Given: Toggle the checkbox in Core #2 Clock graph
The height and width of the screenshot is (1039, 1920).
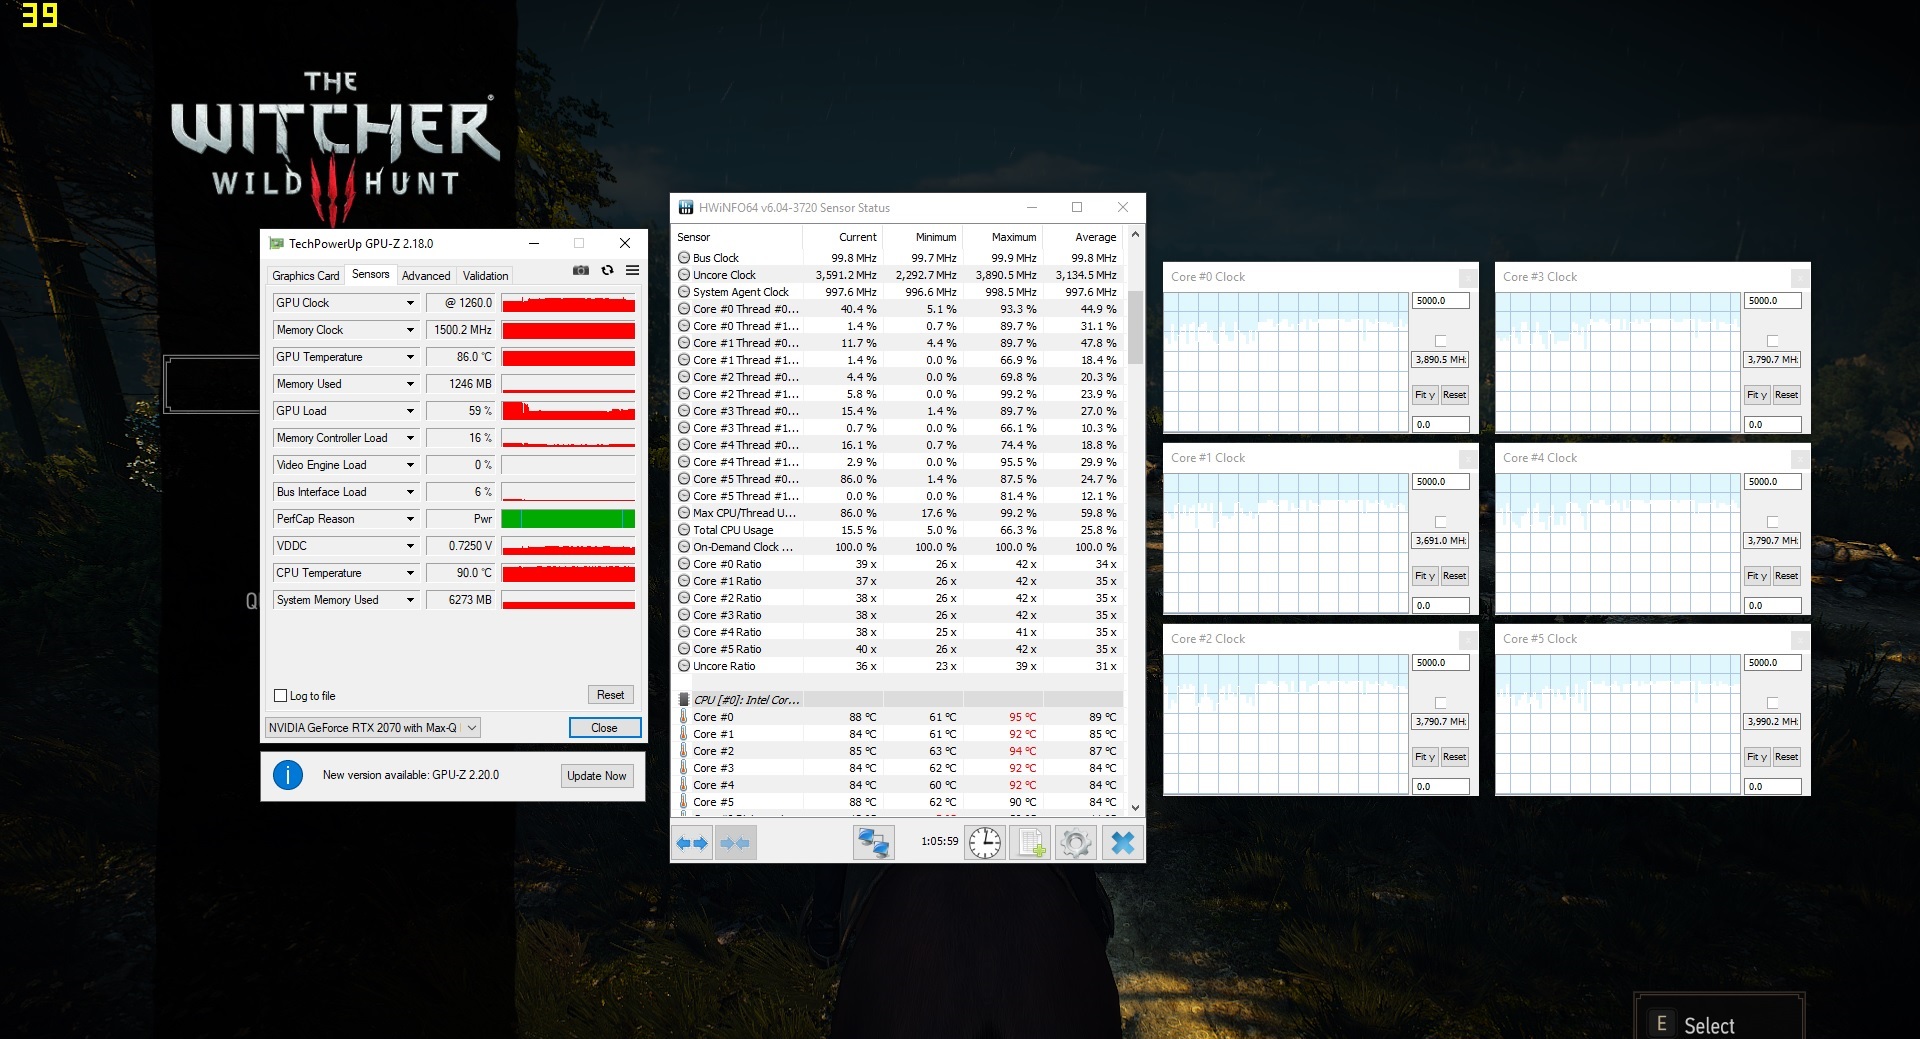Looking at the screenshot, I should (1441, 703).
